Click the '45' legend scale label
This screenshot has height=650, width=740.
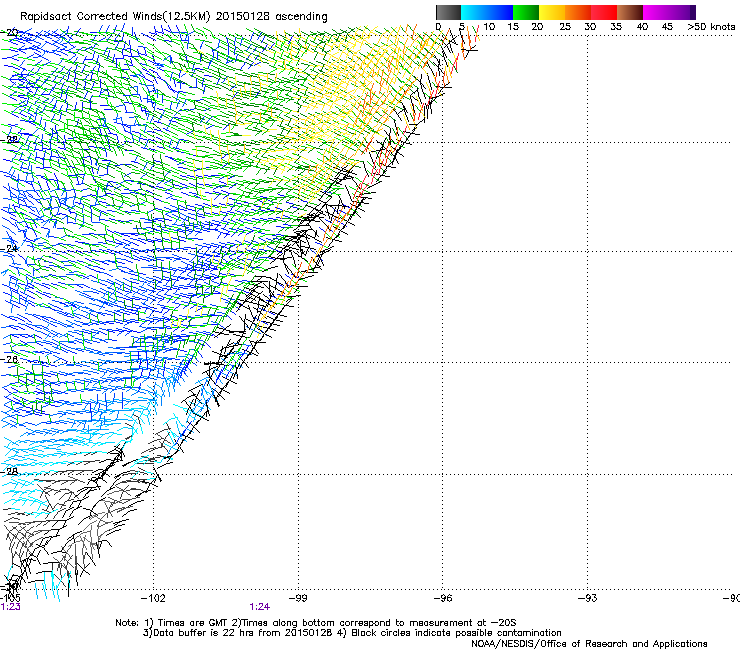click(667, 27)
